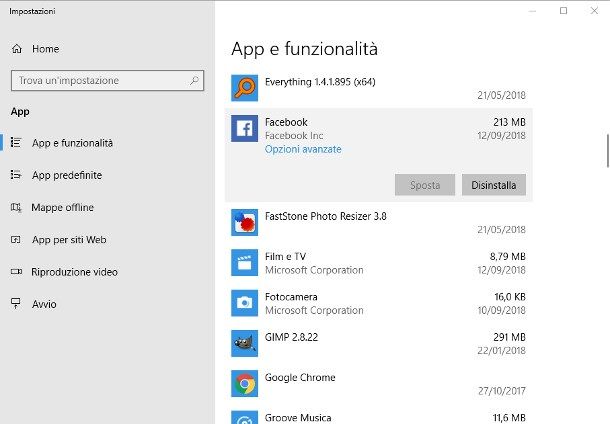This screenshot has height=424, width=610.
Task: Click the greyed Sposta button
Action: click(425, 185)
